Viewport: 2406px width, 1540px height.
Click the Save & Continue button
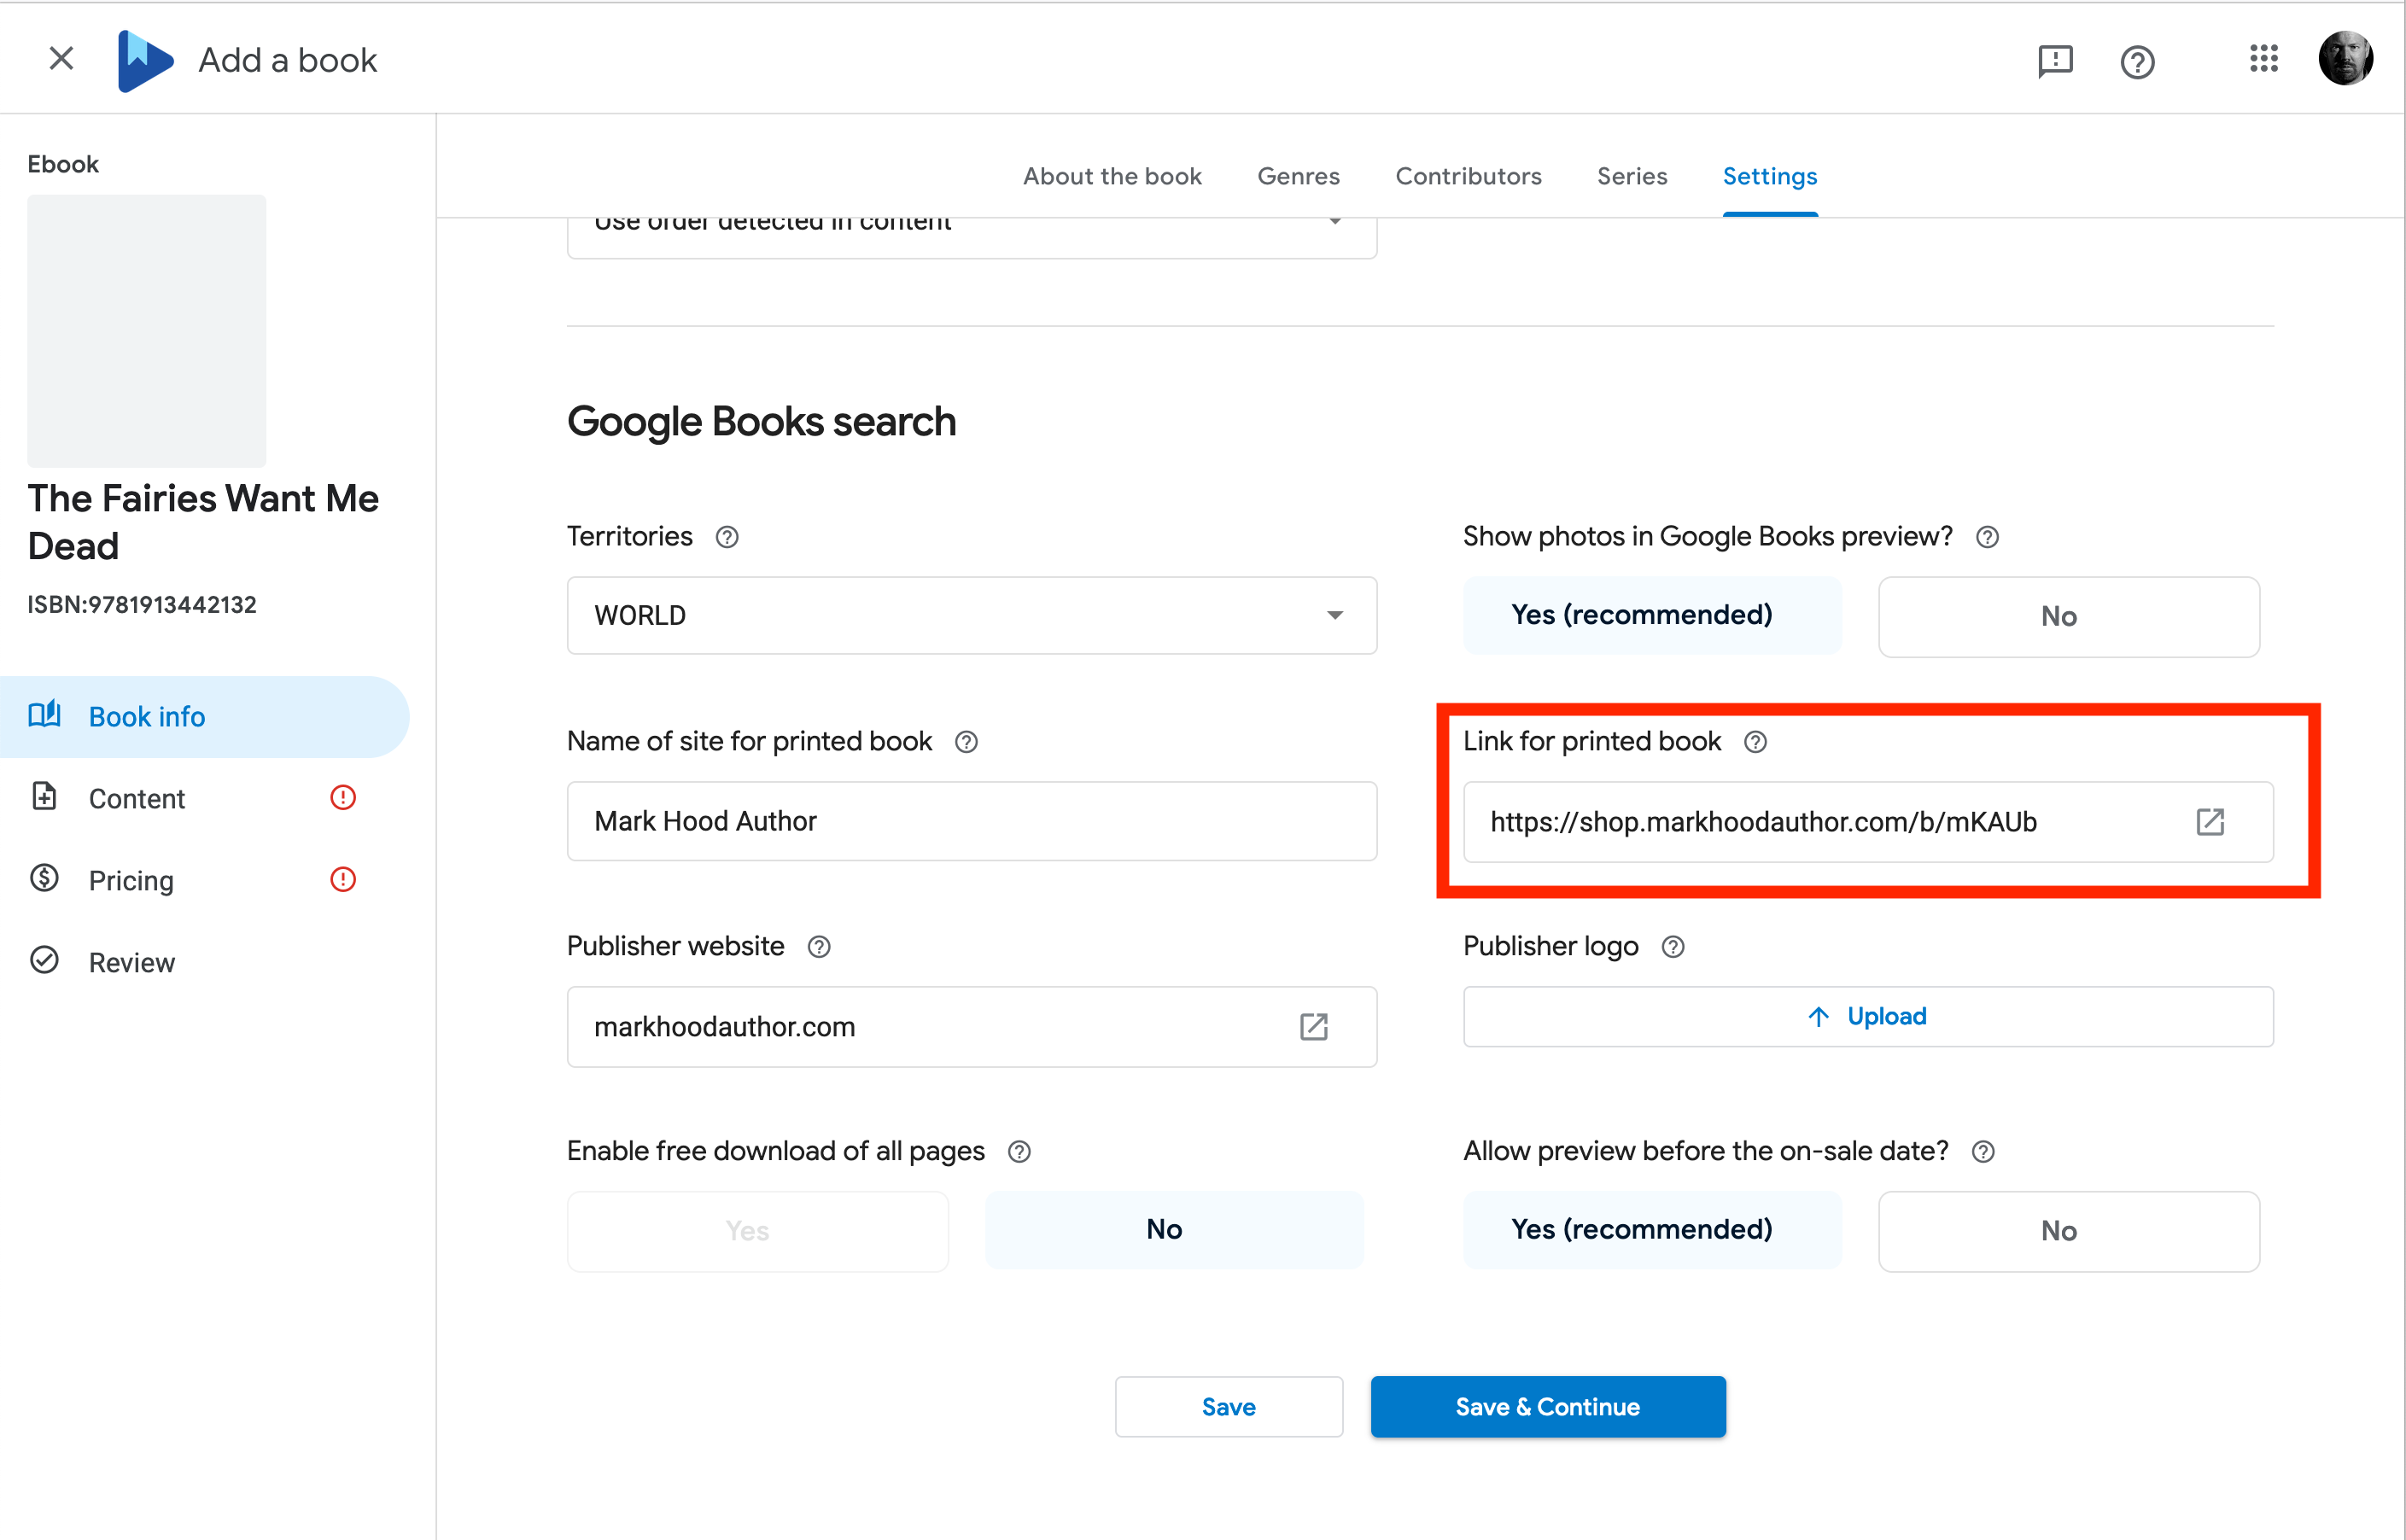point(1547,1406)
